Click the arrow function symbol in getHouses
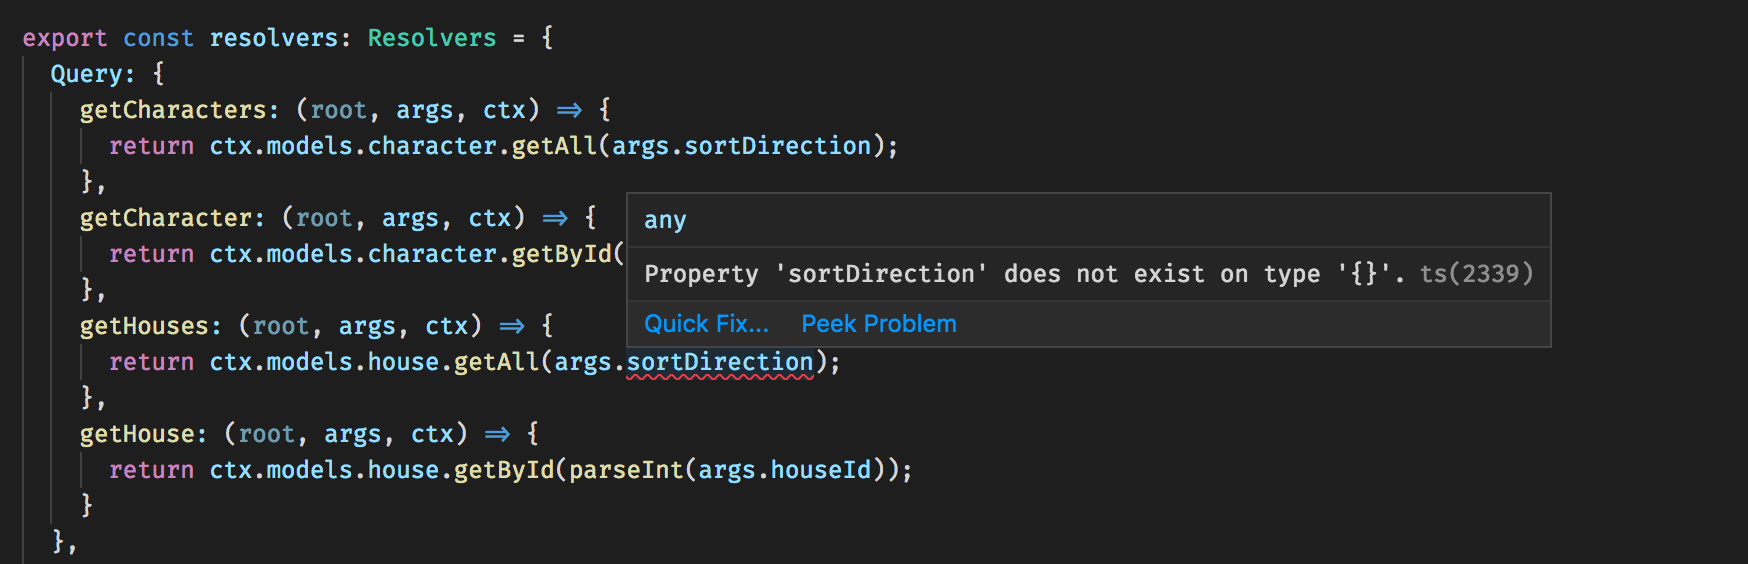Viewport: 1748px width, 564px height. (x=512, y=326)
